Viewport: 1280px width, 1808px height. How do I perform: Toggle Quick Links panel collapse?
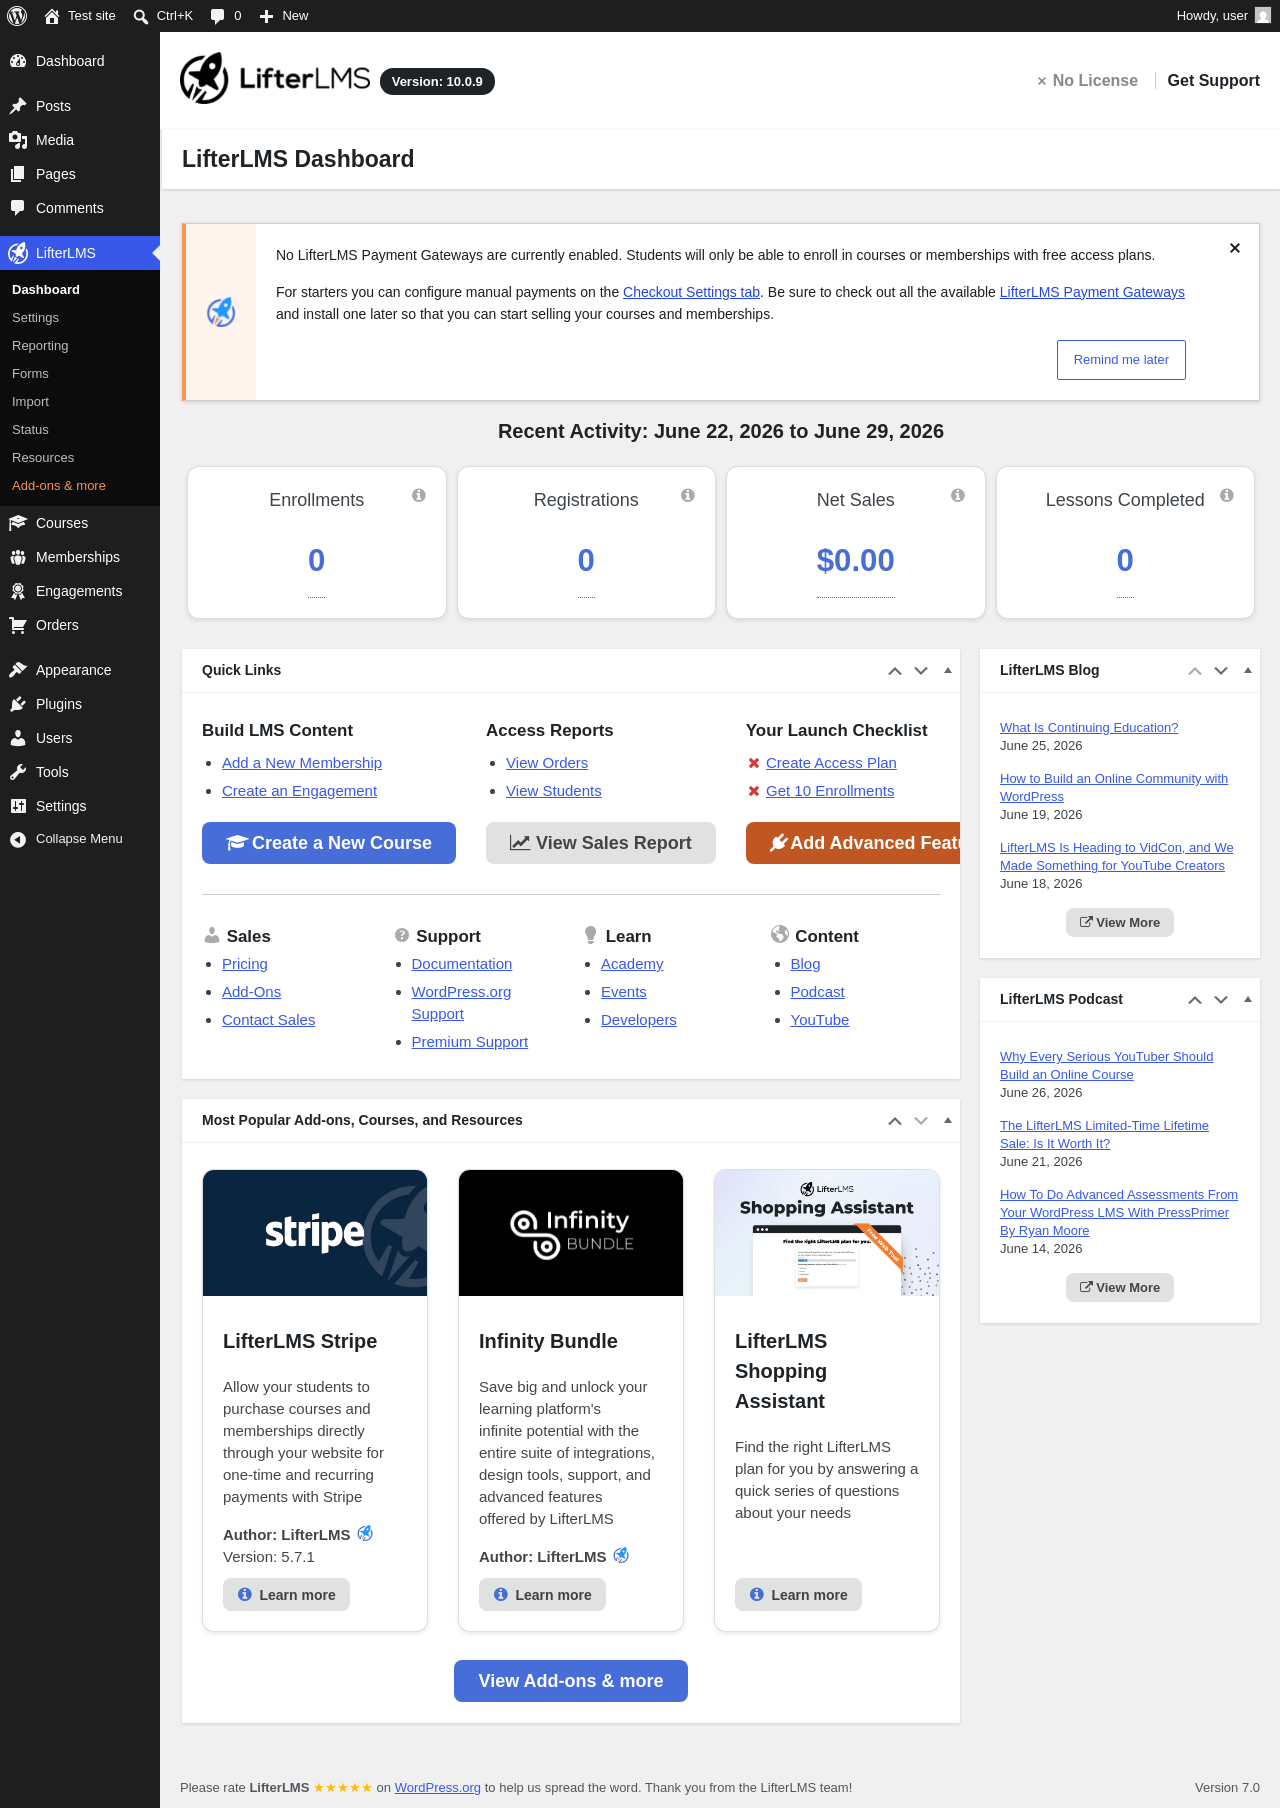pos(948,671)
